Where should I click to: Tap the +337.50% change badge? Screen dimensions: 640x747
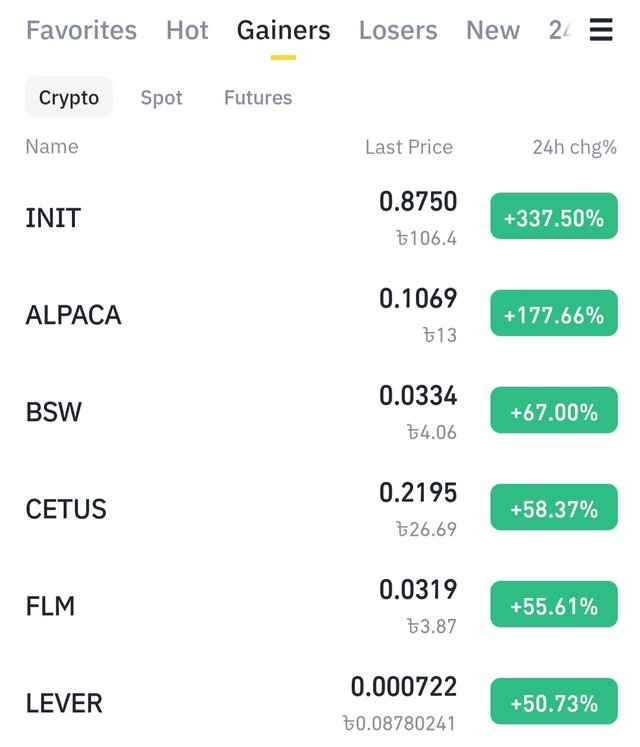554,216
